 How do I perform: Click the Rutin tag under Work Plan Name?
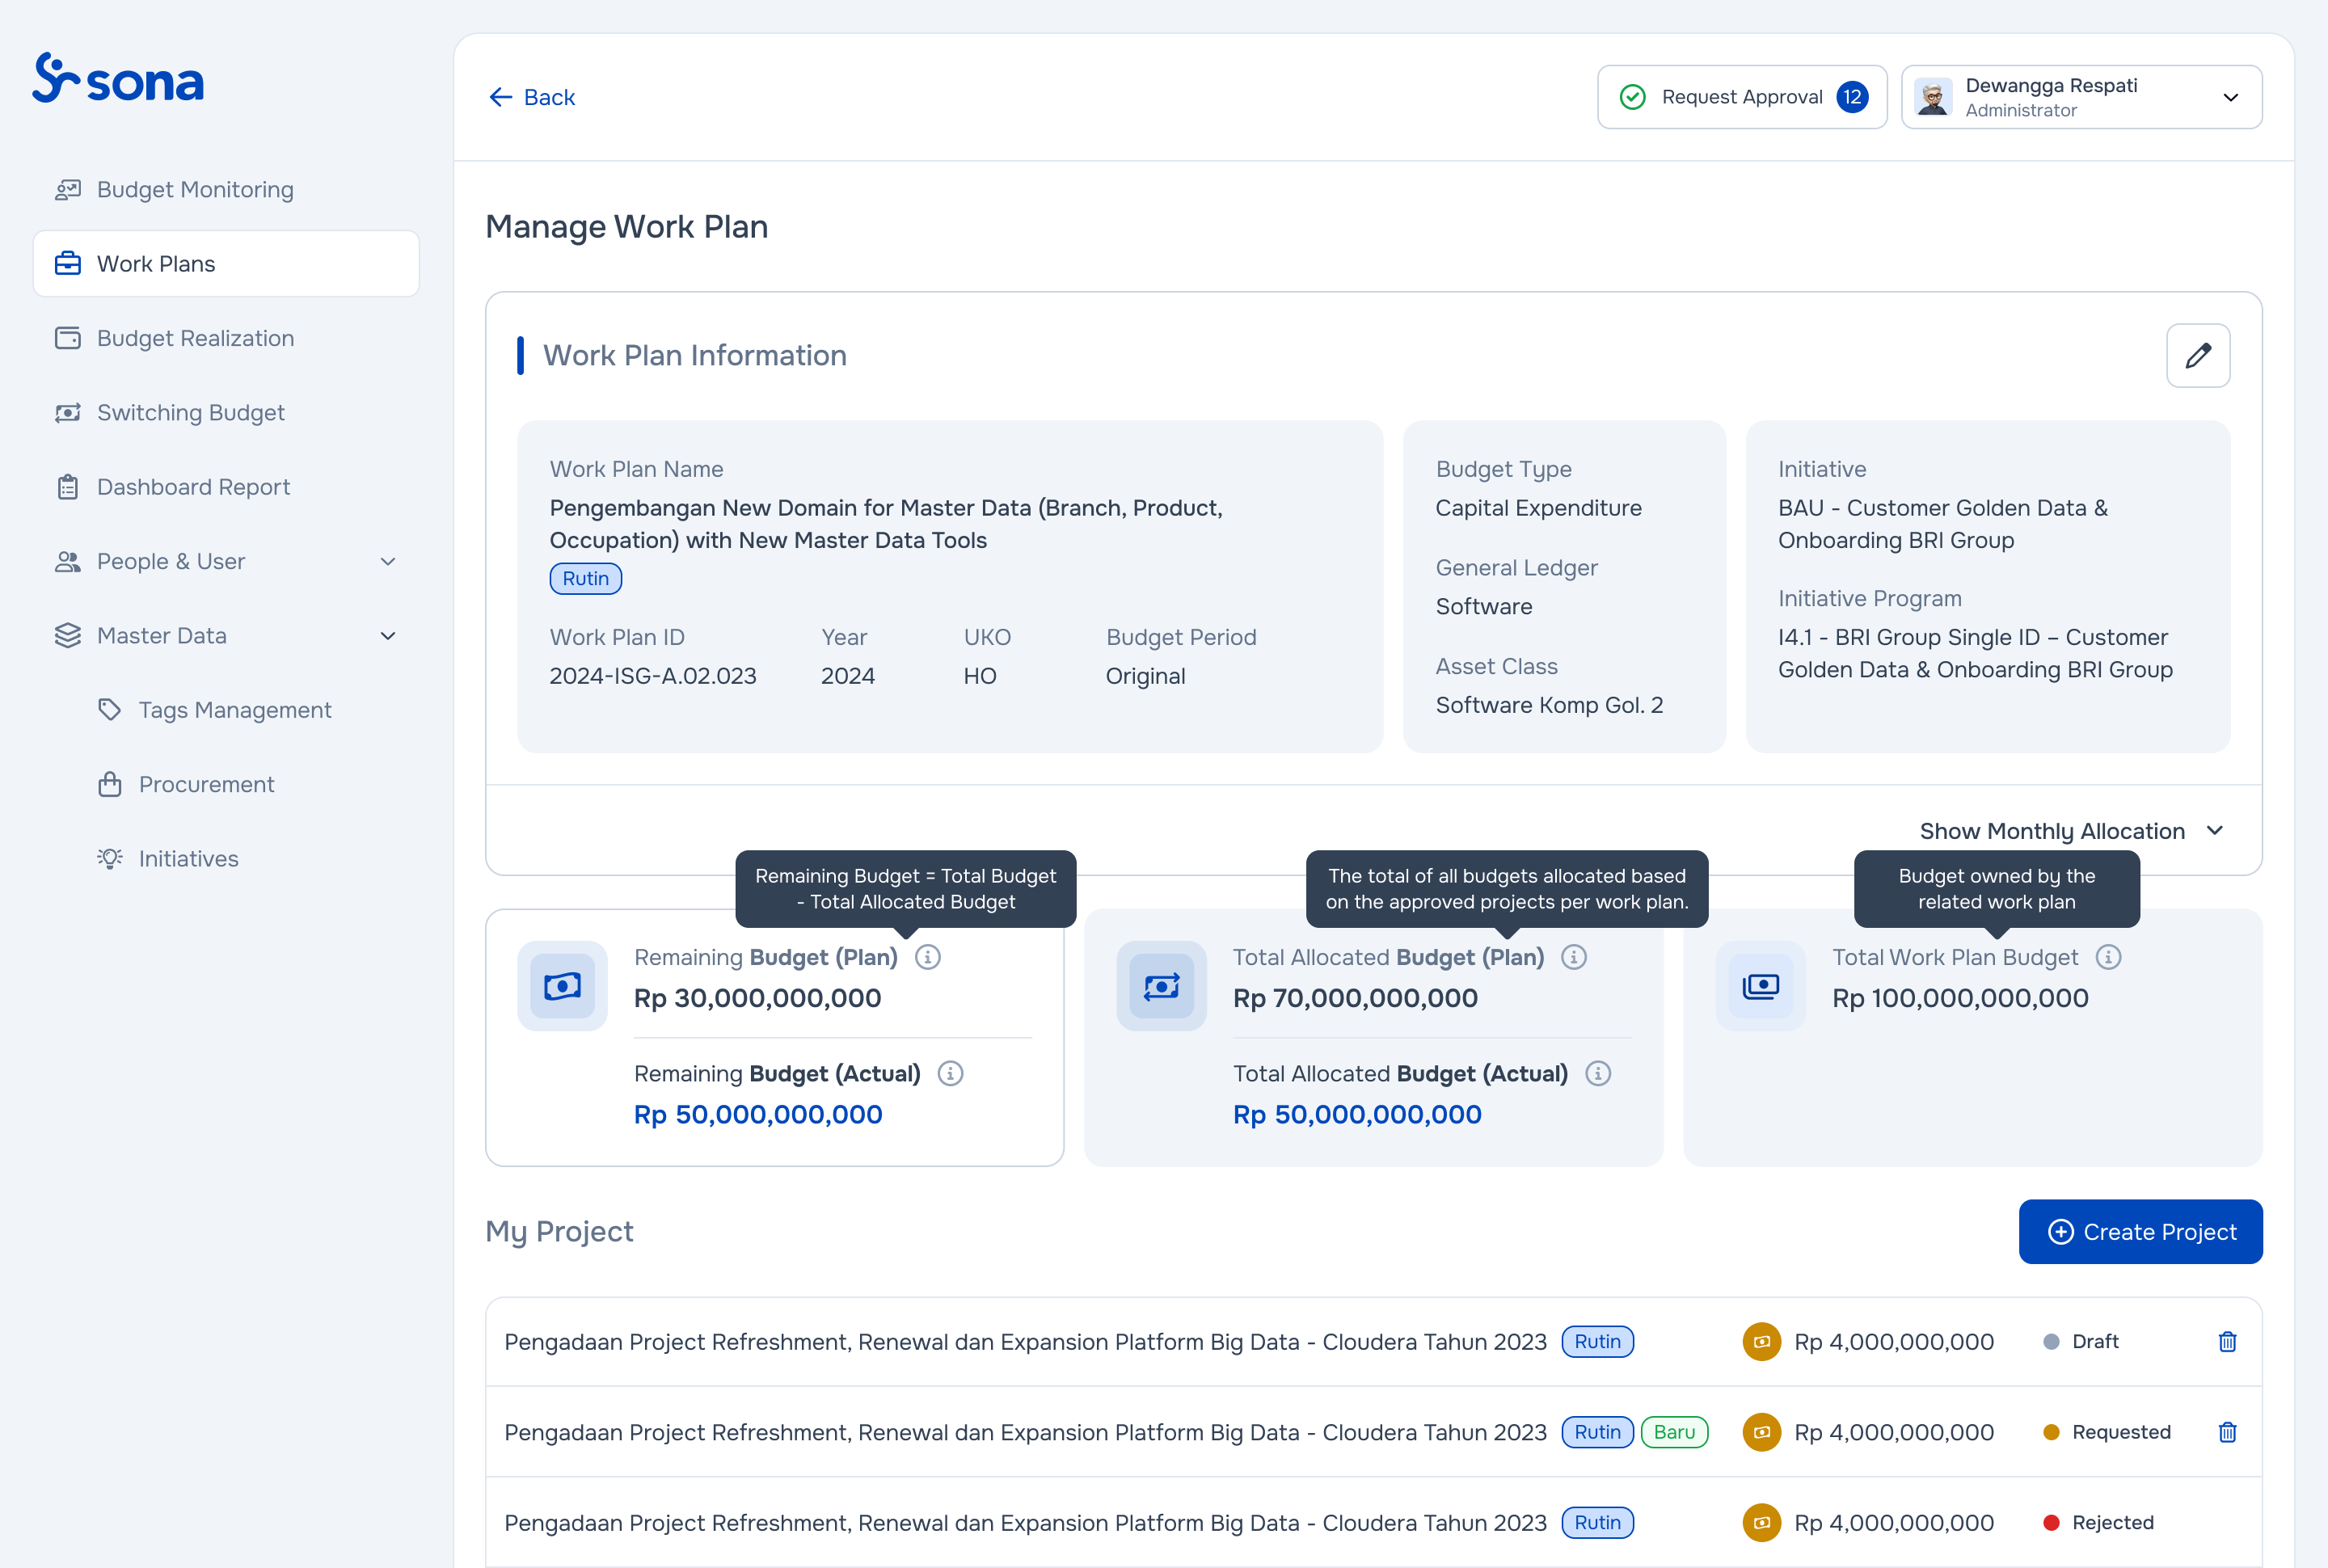point(586,579)
